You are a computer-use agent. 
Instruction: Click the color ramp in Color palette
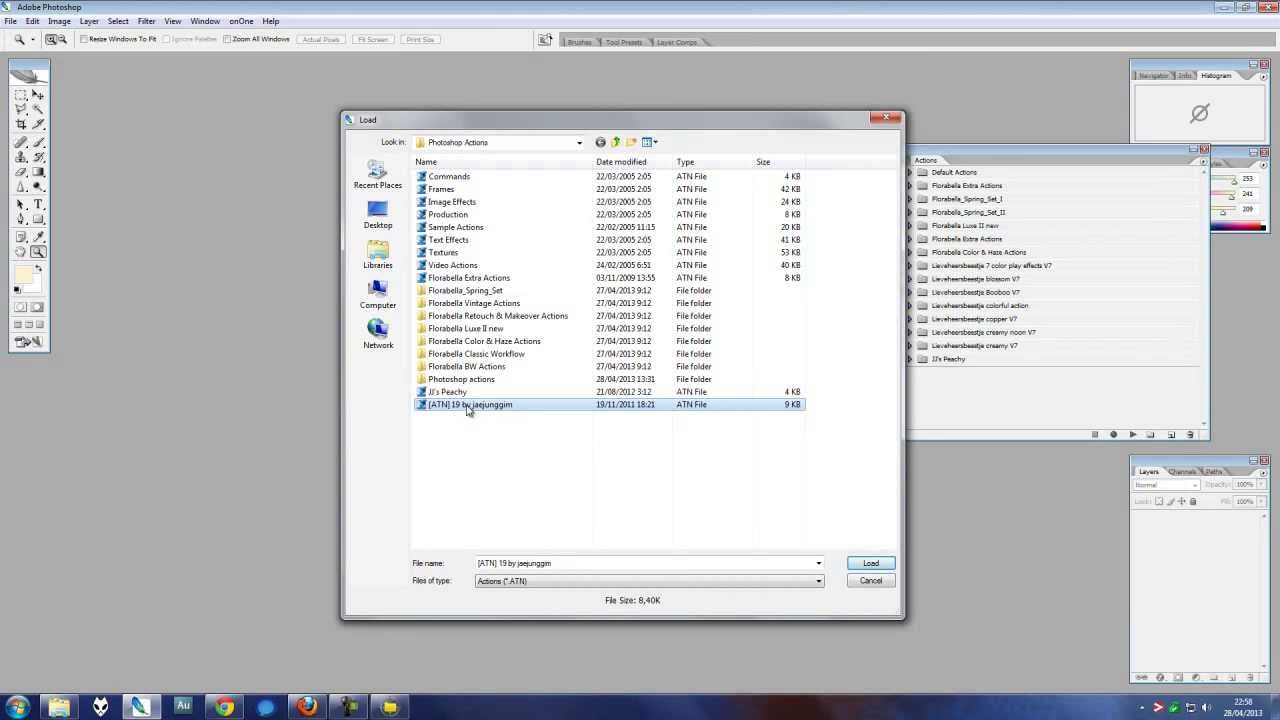[x=1238, y=227]
